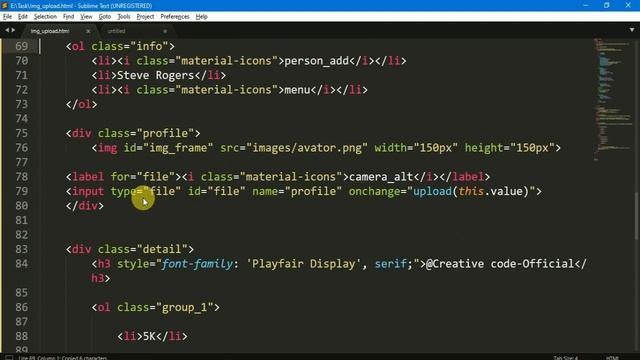
Task: Place cursor on 'Steve Rogers' text
Action: click(156, 75)
